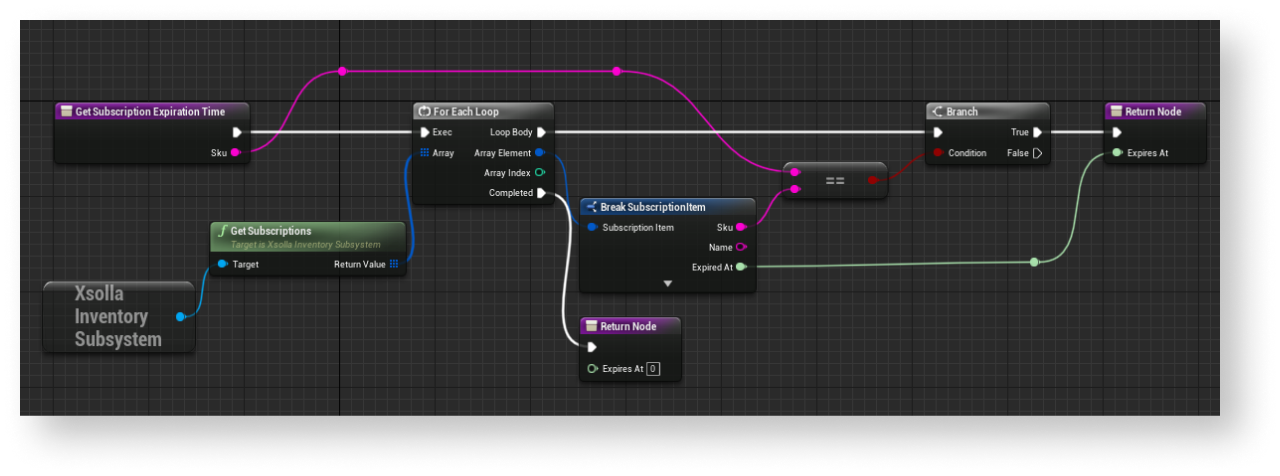Click the Array input pin on For Each Loop
This screenshot has height=476, width=1280.
(x=425, y=153)
